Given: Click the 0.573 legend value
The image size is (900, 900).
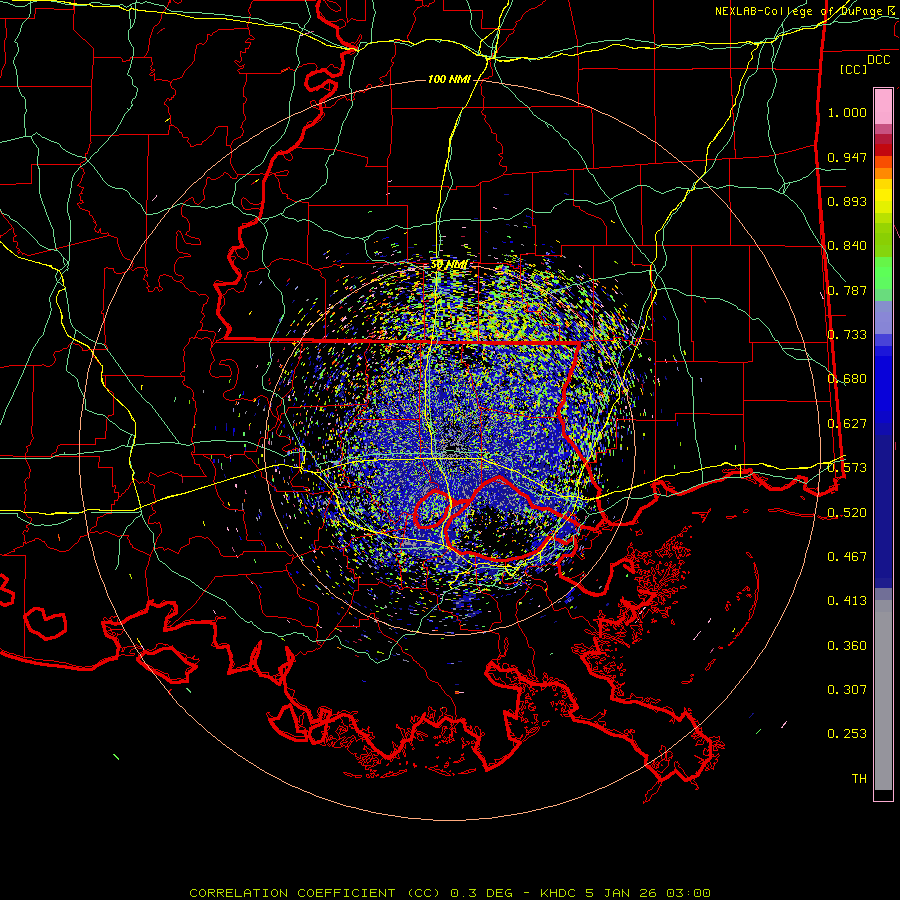Looking at the screenshot, I should 847,468.
